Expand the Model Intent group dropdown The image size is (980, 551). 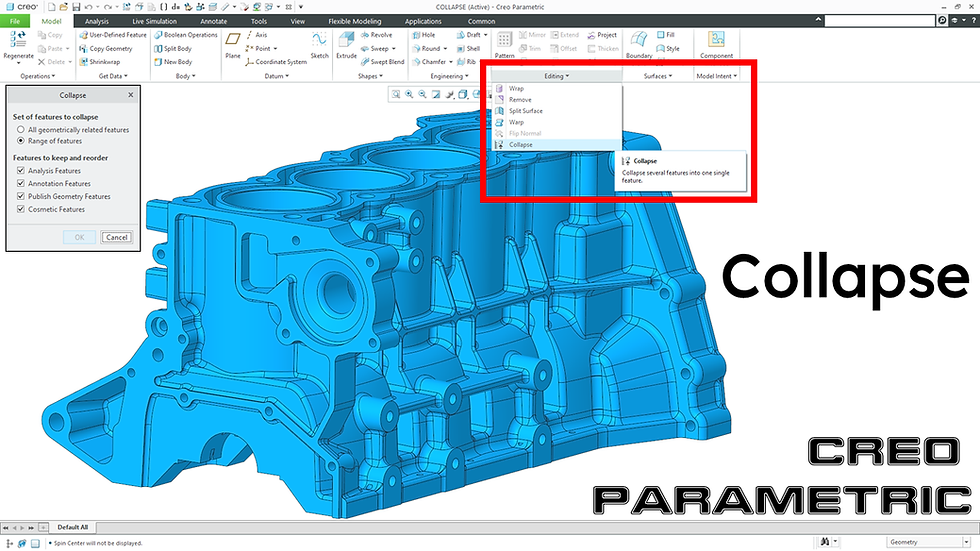click(x=716, y=76)
